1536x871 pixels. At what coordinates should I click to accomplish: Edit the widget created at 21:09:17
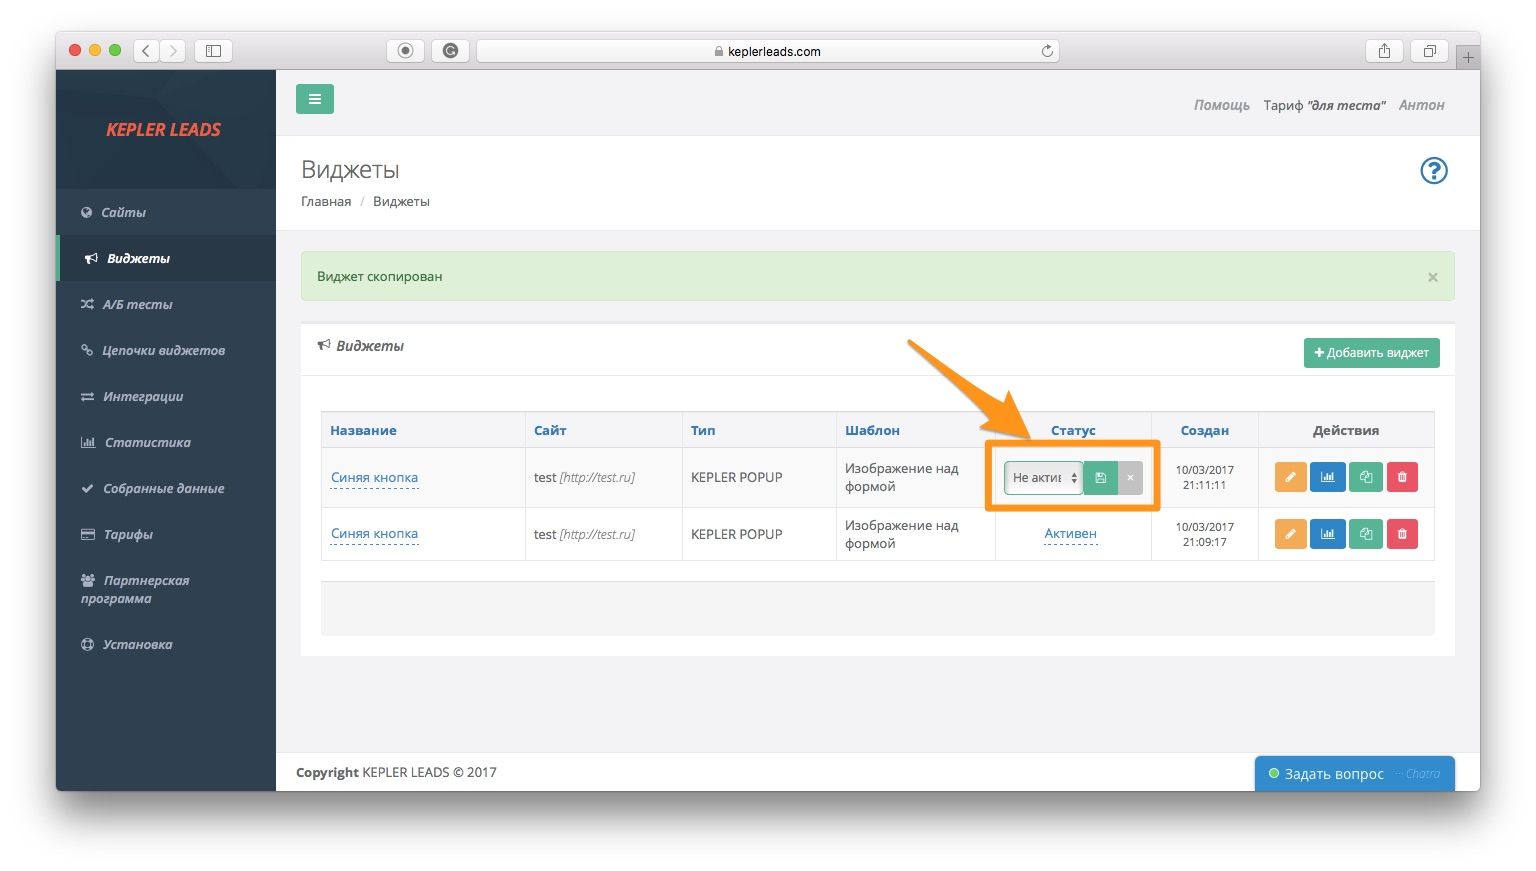coord(1290,534)
